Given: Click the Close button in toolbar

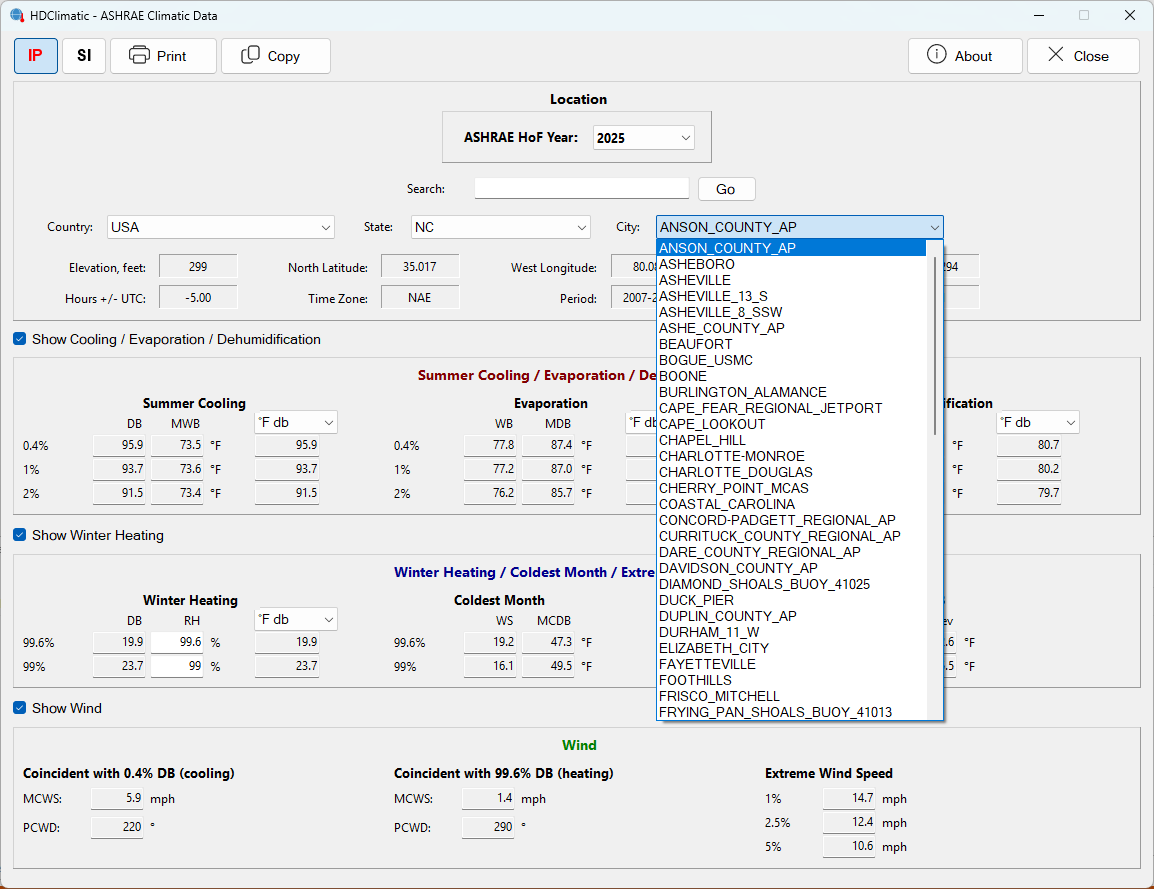Looking at the screenshot, I should (1083, 56).
